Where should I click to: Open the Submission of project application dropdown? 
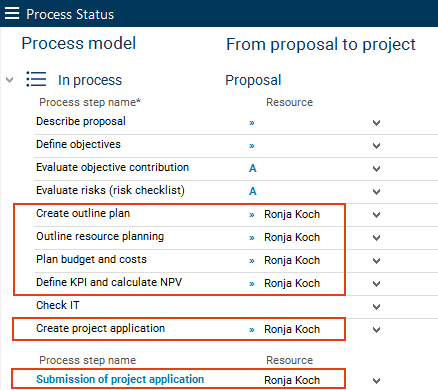(376, 381)
